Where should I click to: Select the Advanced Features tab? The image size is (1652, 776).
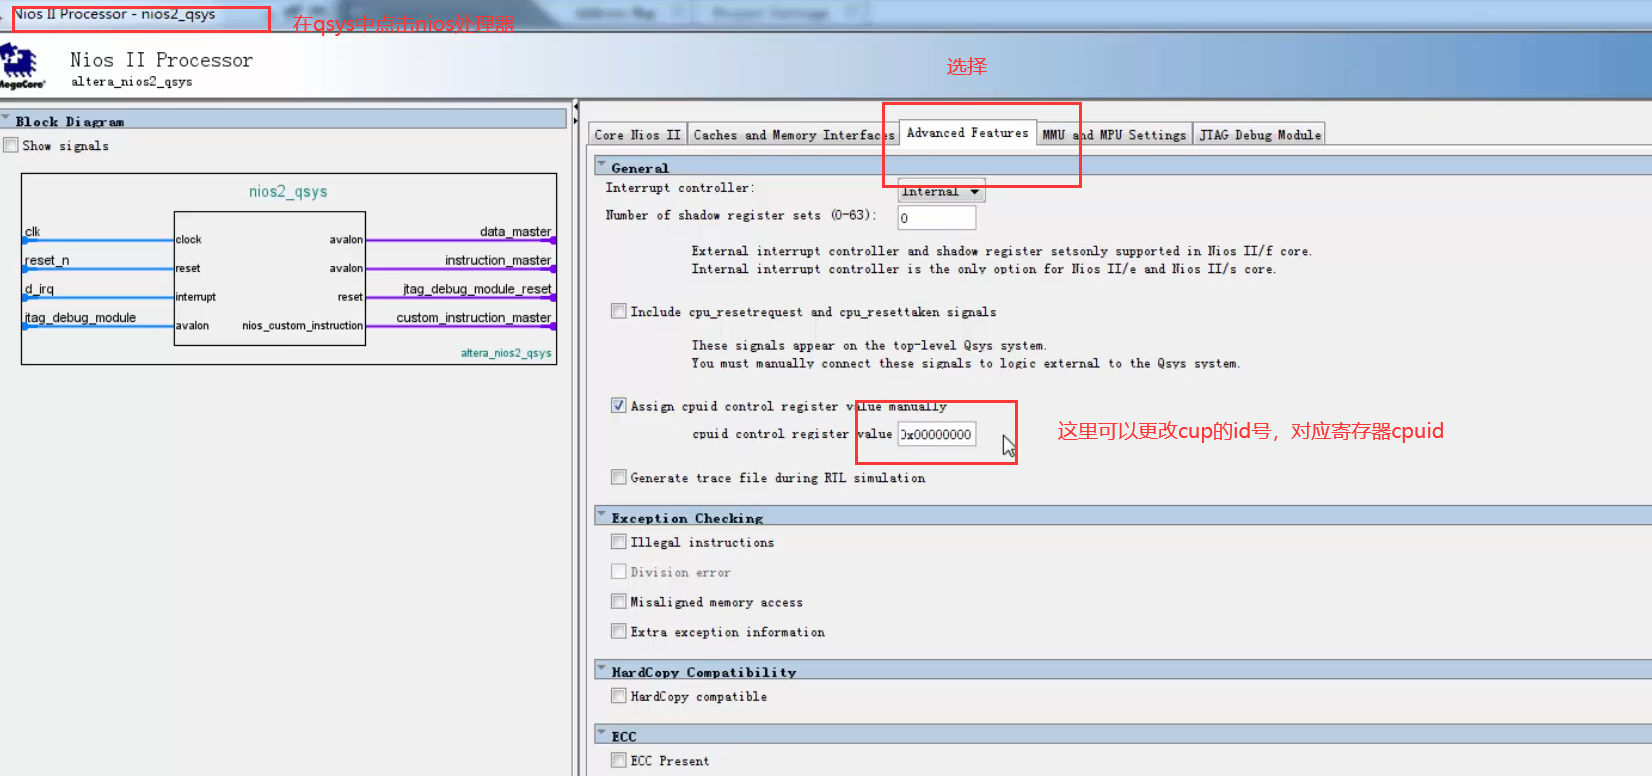coord(967,133)
